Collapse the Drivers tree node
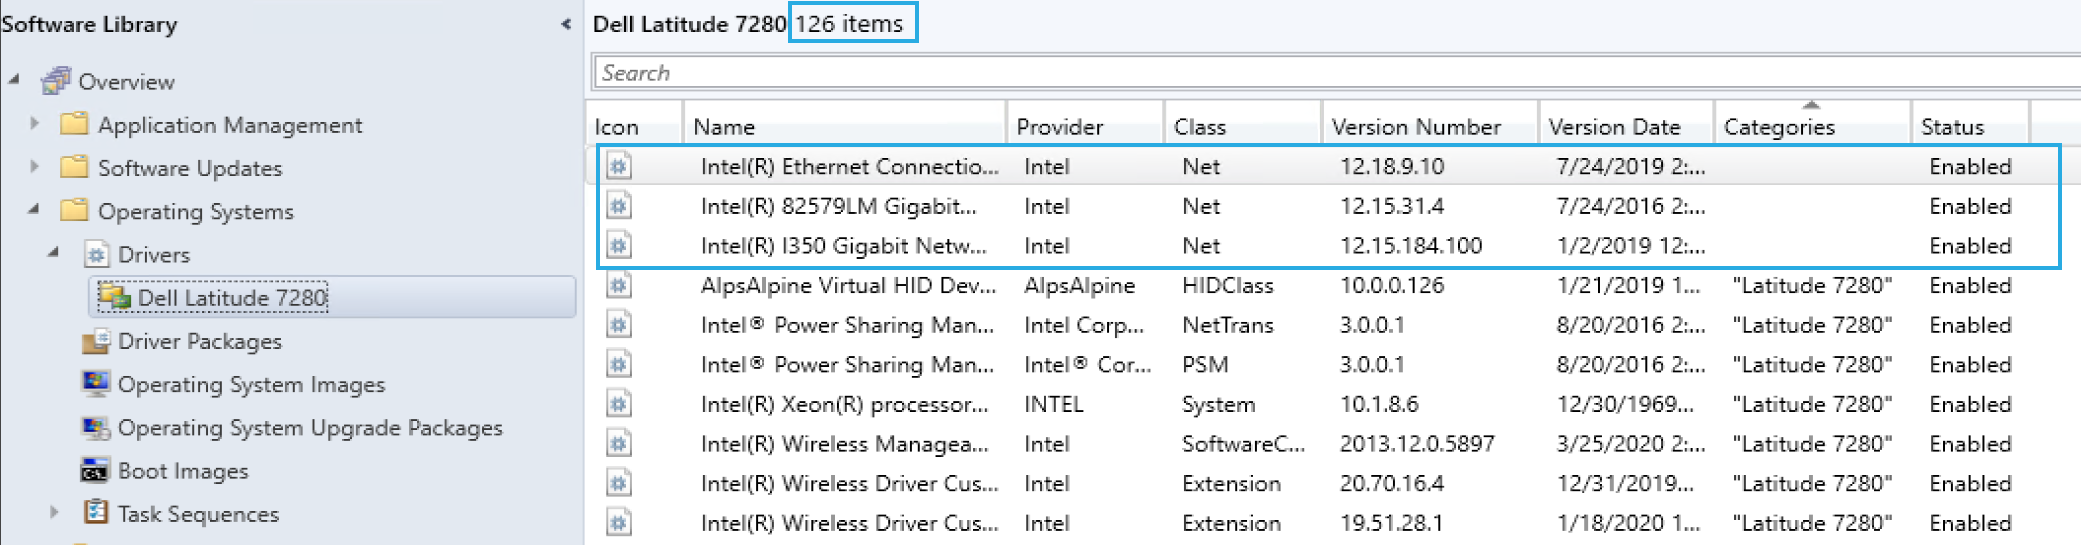2081x545 pixels. 54,253
